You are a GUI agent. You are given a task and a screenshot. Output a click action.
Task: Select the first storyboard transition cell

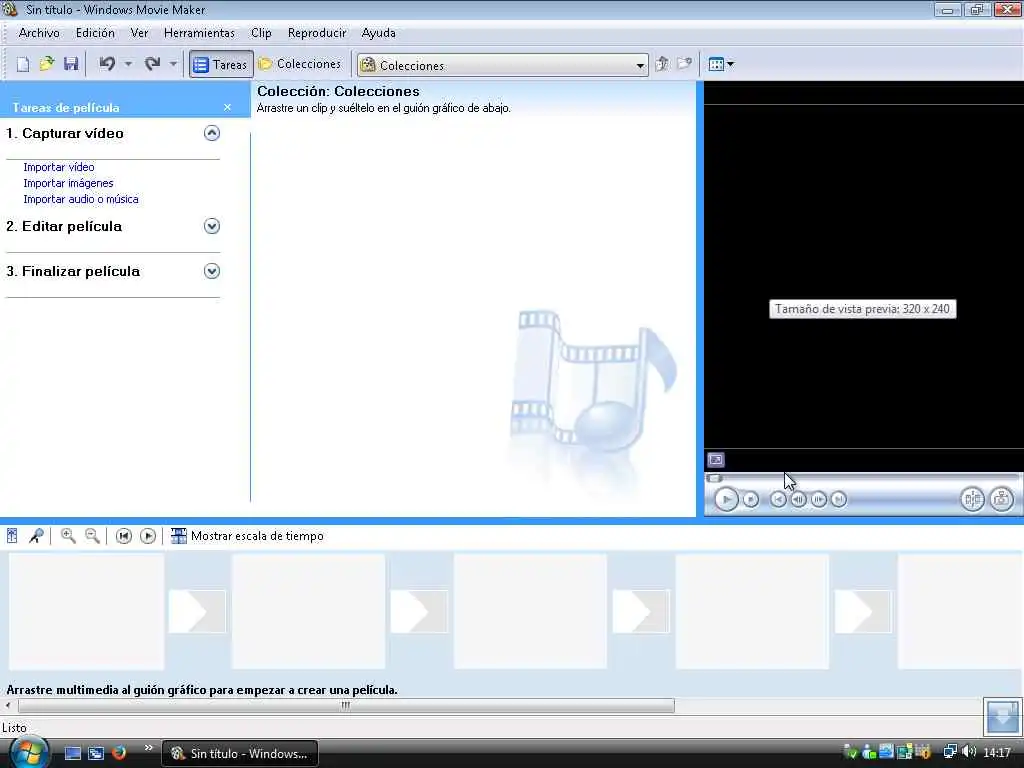coord(197,611)
